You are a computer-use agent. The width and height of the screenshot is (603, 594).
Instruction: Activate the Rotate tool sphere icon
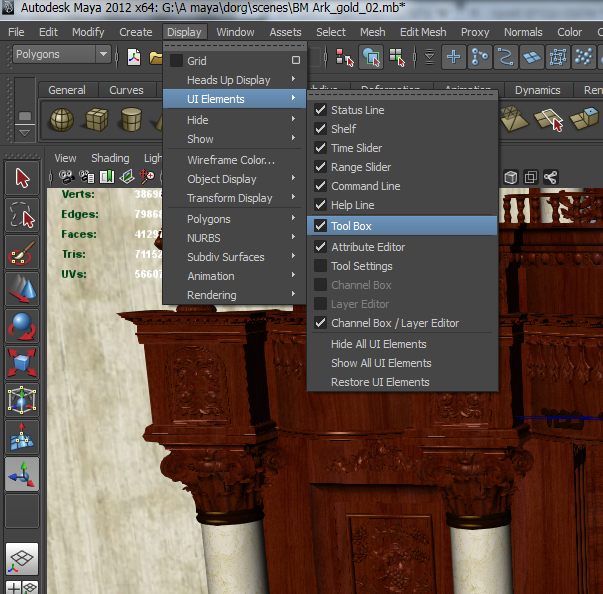pyautogui.click(x=23, y=326)
